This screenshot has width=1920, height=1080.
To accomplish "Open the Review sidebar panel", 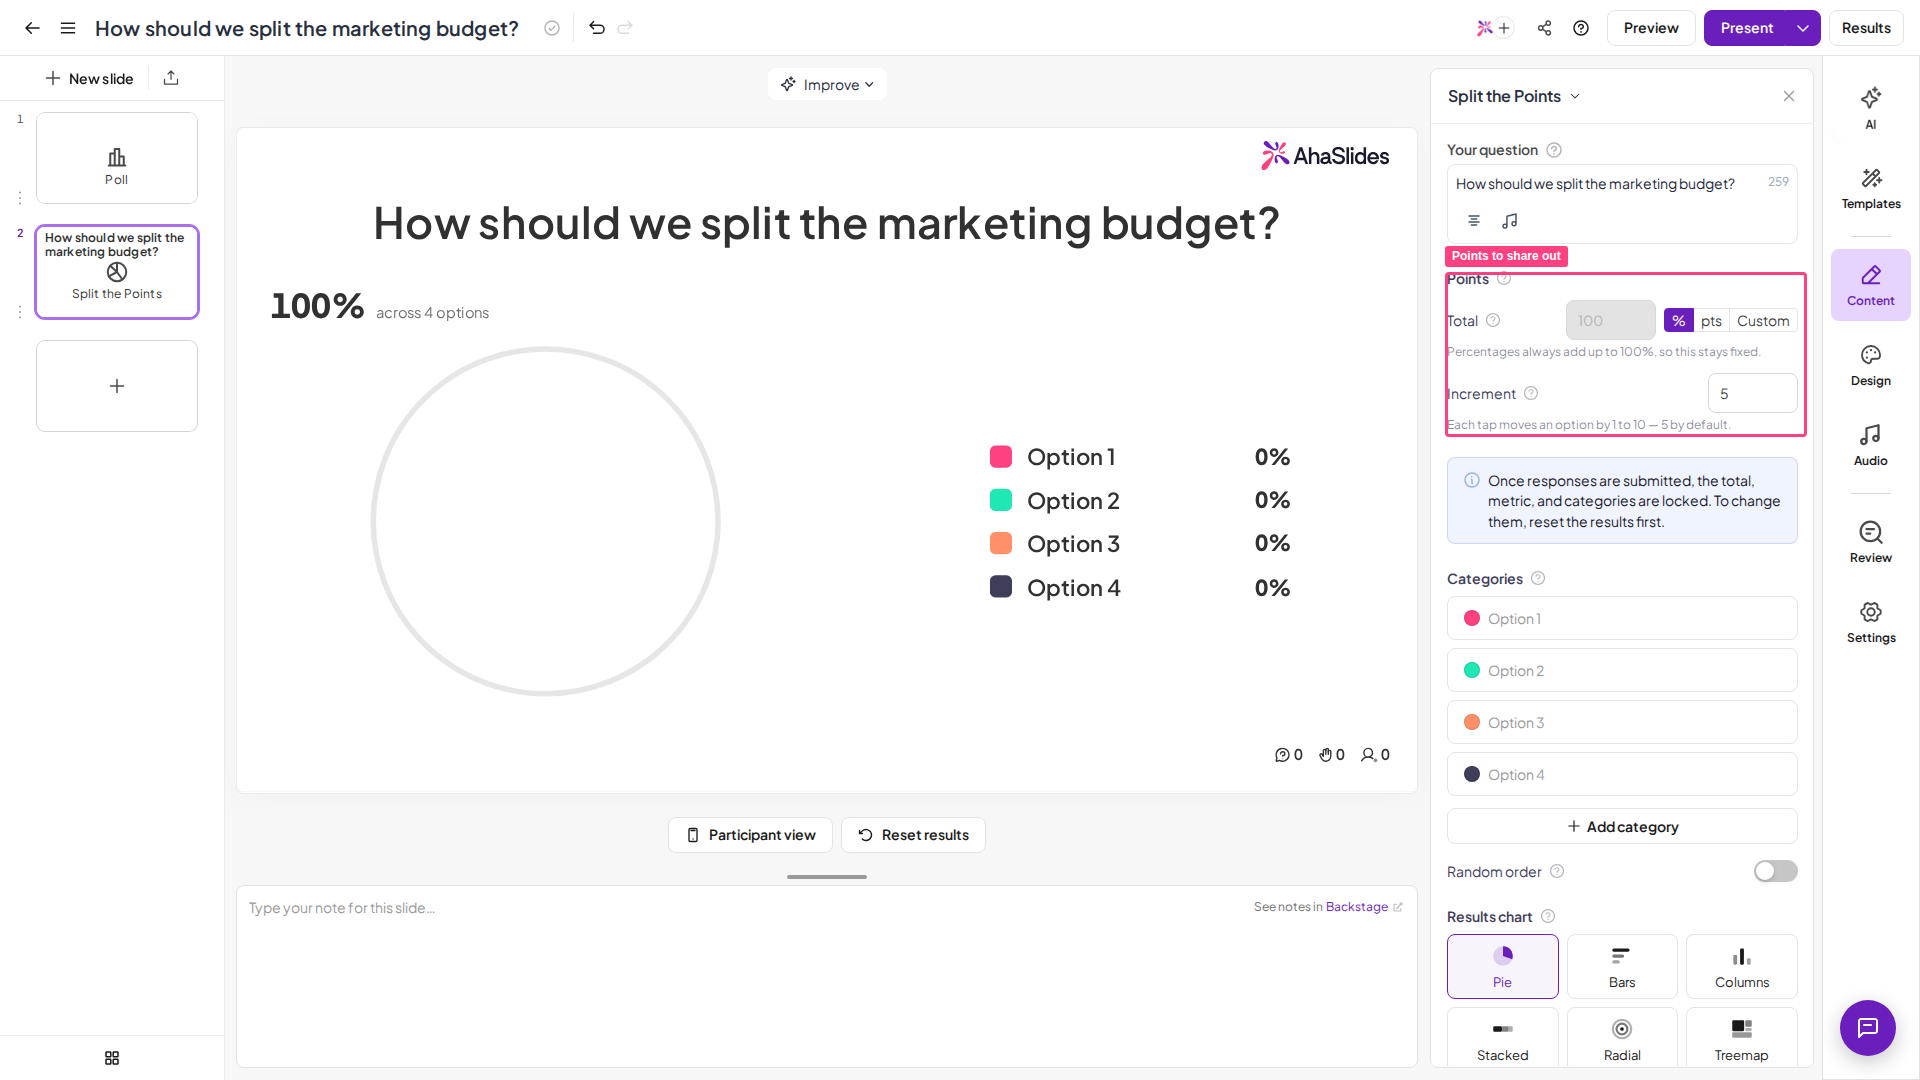I will click(x=1871, y=542).
